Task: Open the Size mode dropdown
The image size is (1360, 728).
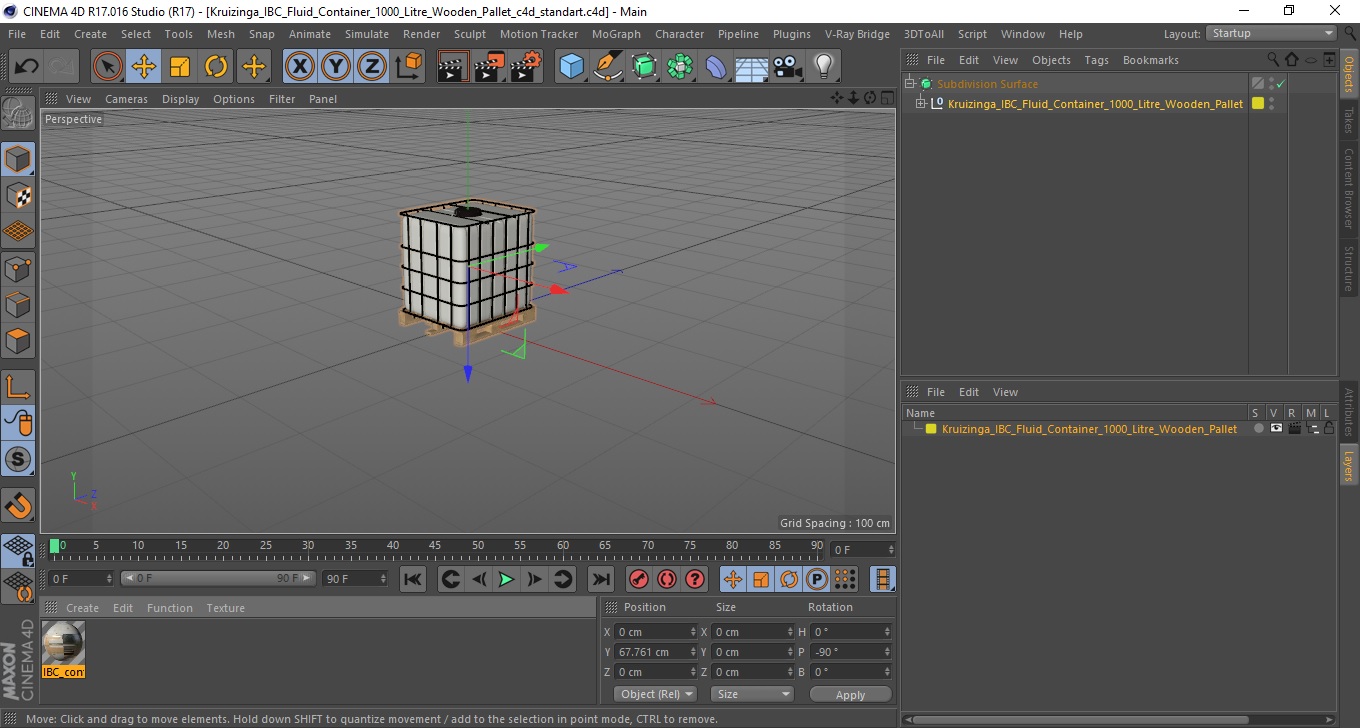Action: click(752, 694)
